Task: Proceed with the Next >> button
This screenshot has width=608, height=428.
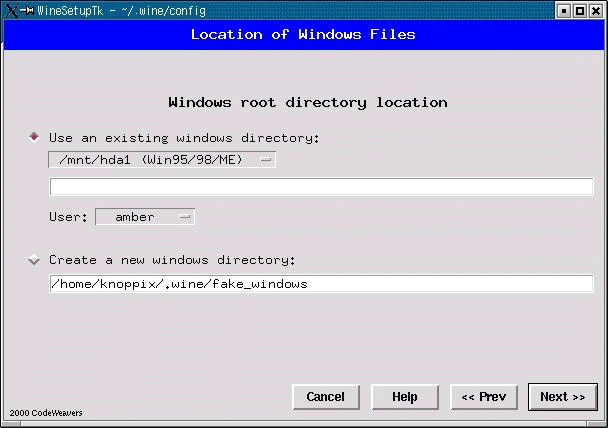Action: point(563,397)
